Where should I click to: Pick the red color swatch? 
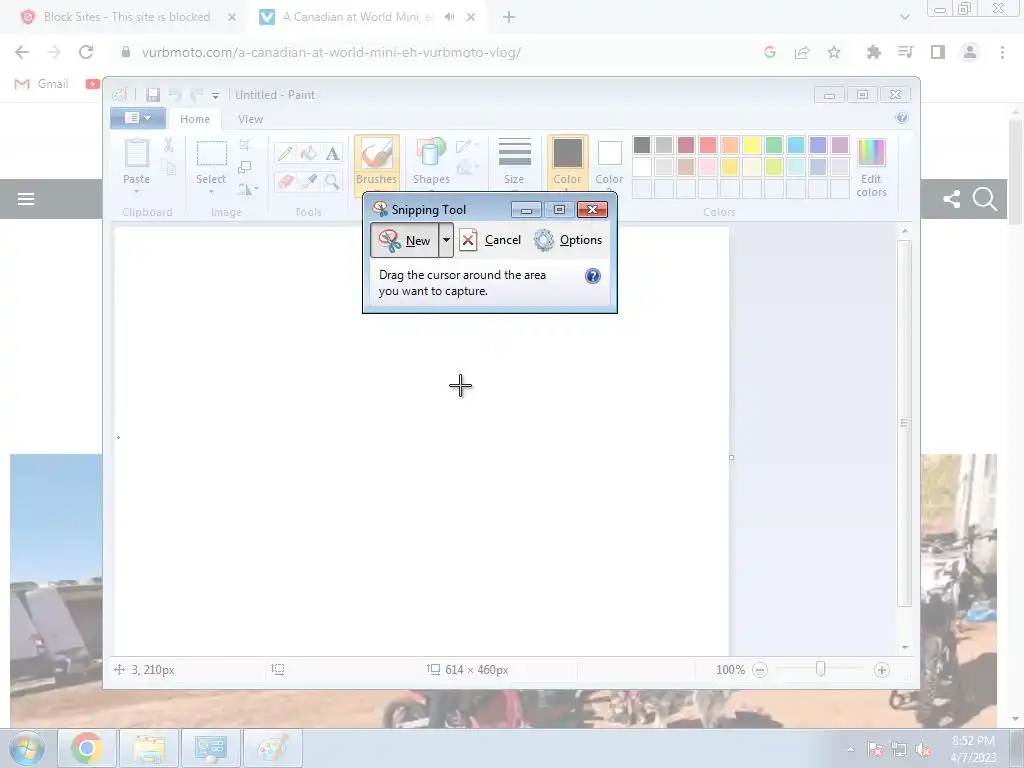pos(708,144)
